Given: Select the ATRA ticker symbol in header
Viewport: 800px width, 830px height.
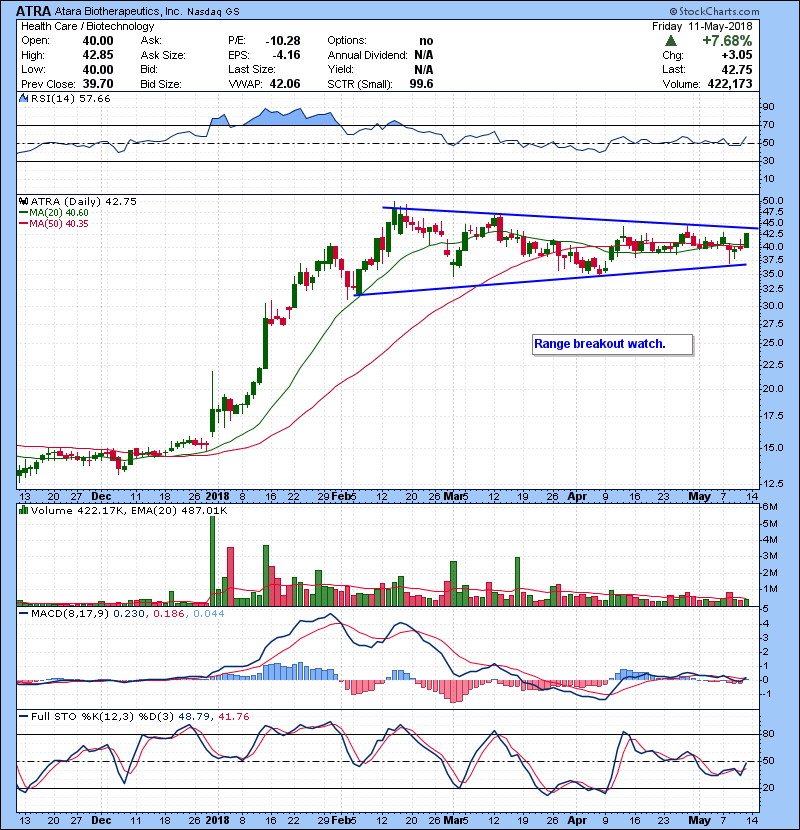Looking at the screenshot, I should [33, 11].
